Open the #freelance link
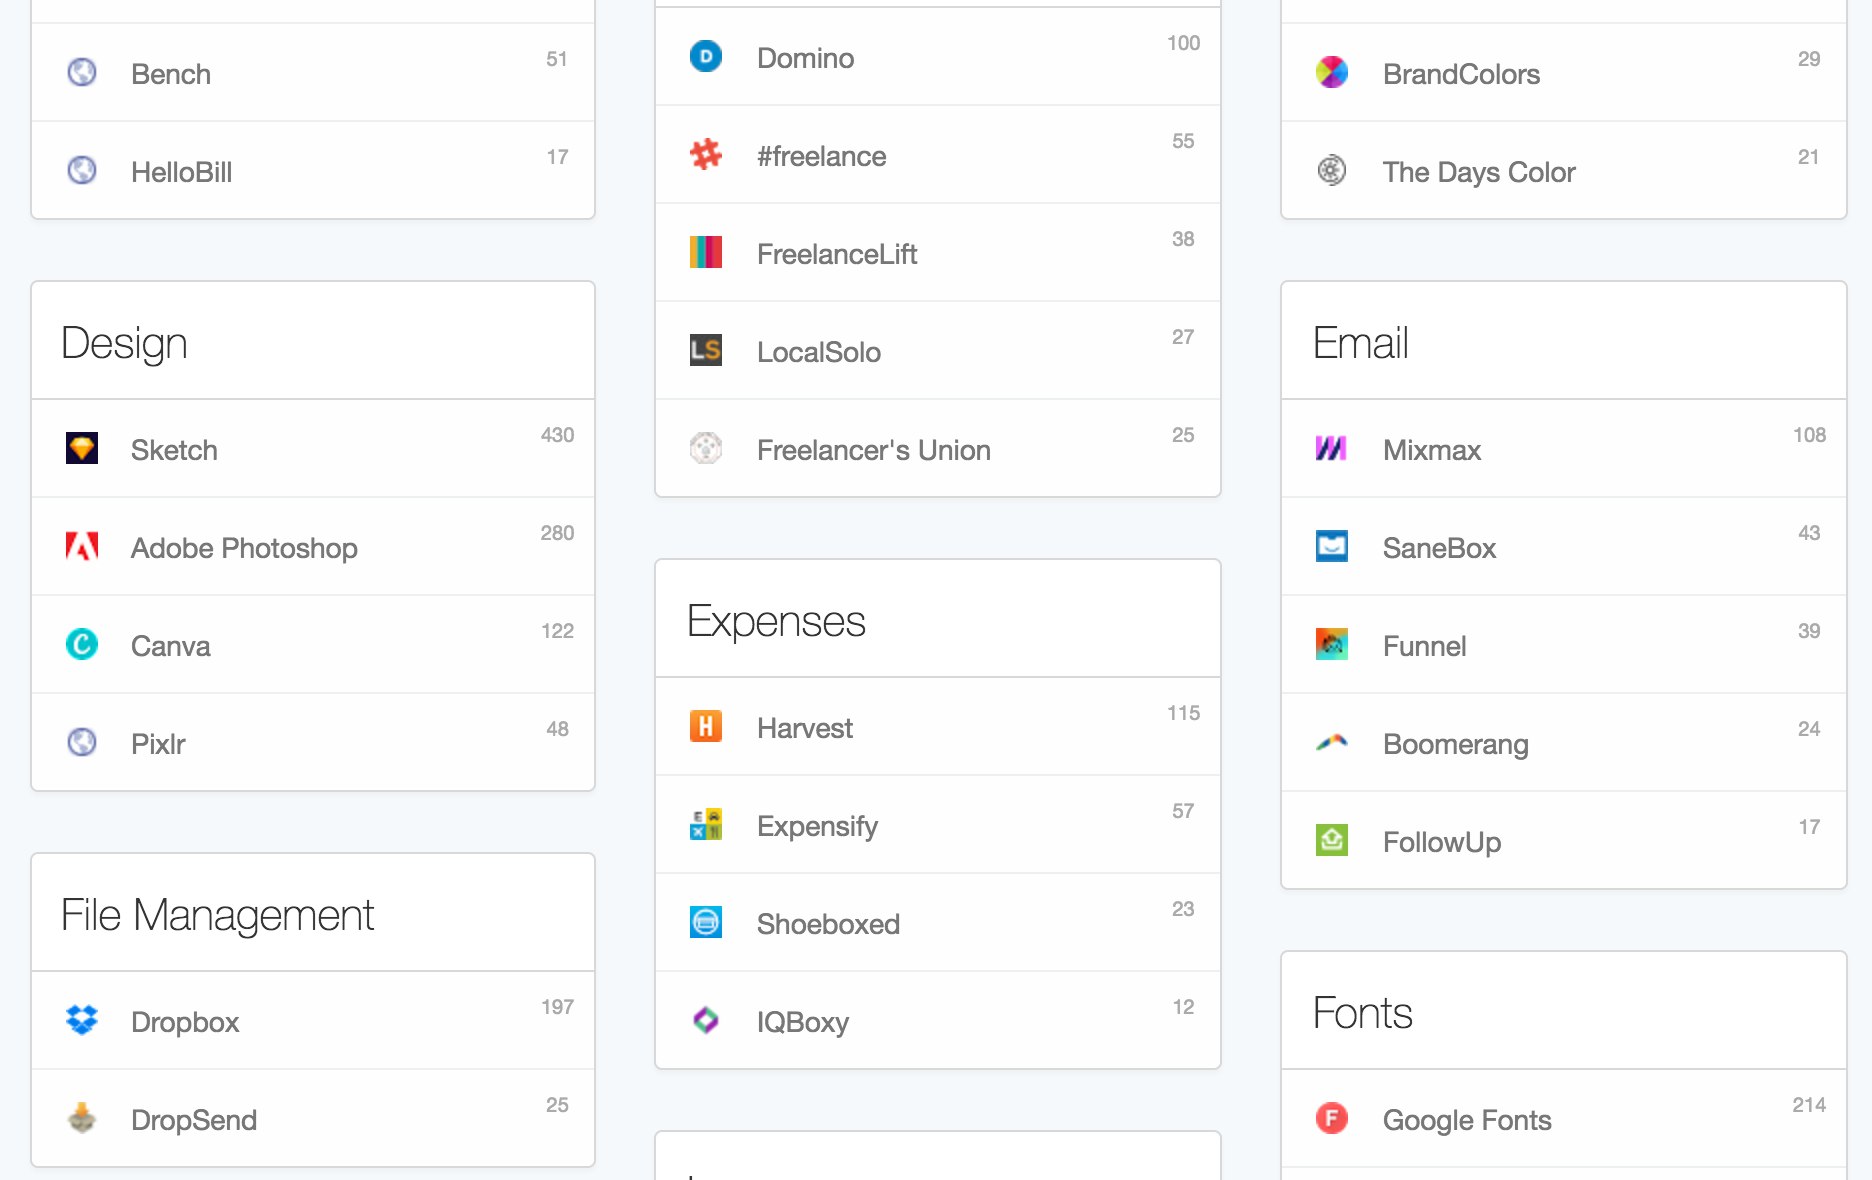 click(x=822, y=156)
